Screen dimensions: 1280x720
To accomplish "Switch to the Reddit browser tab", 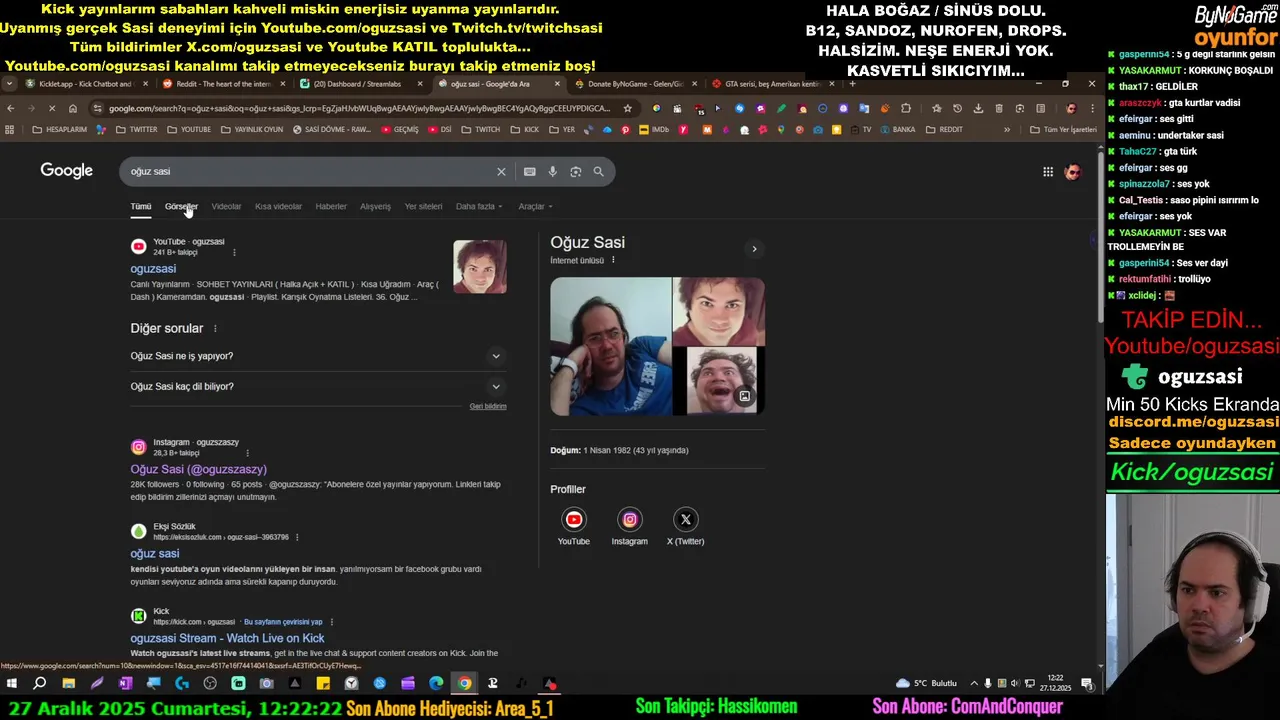I will 221,84.
